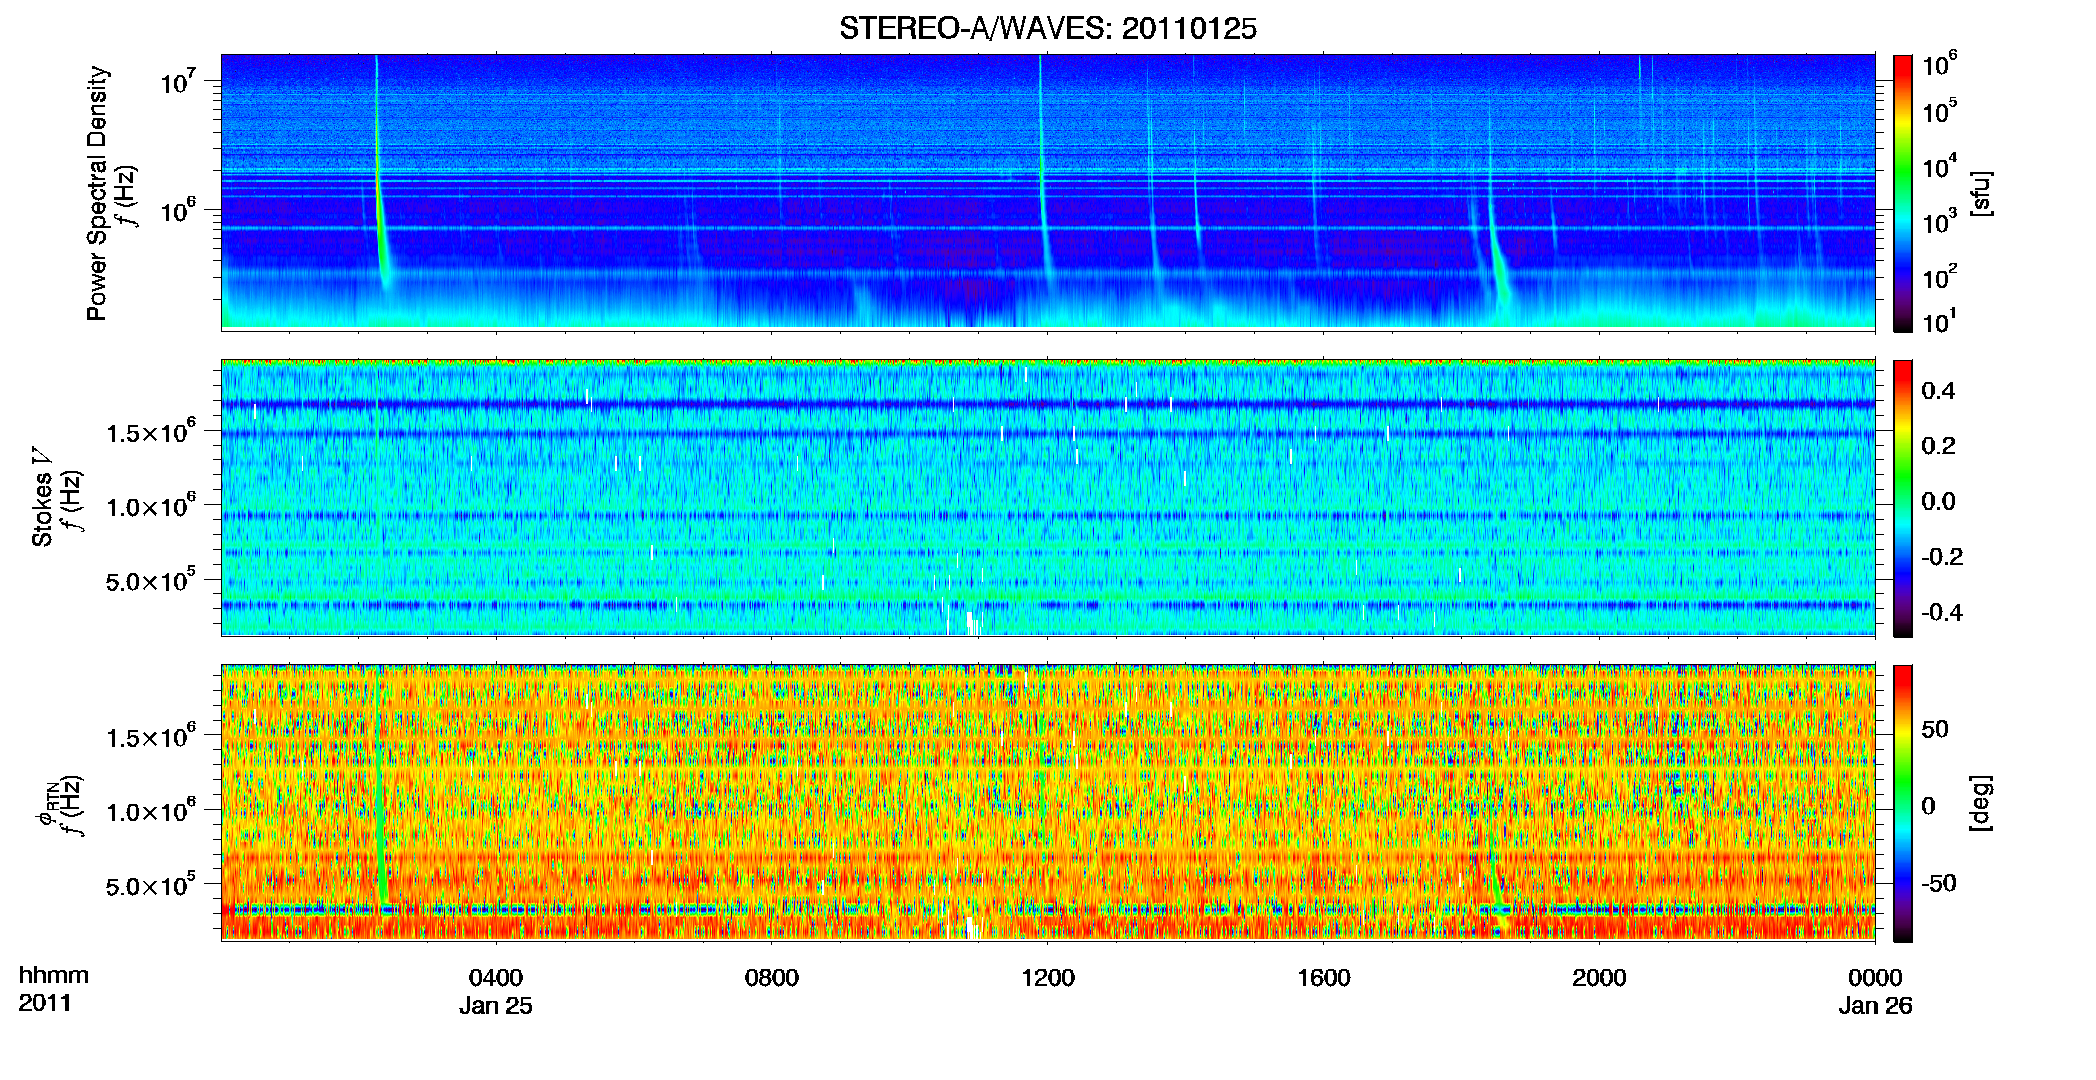Click the [deg] unit label
The height and width of the screenshot is (1080, 2096).
(x=1981, y=803)
